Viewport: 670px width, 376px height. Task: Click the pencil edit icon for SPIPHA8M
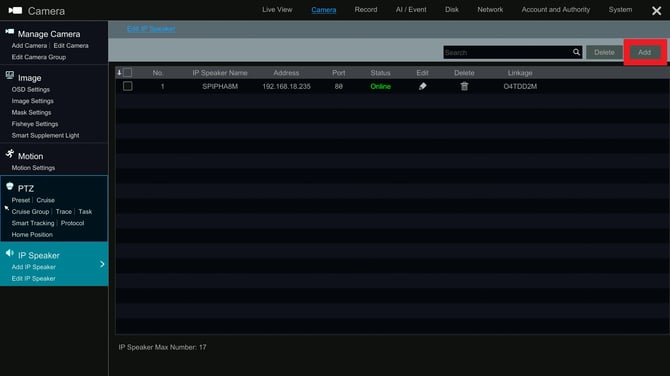422,86
